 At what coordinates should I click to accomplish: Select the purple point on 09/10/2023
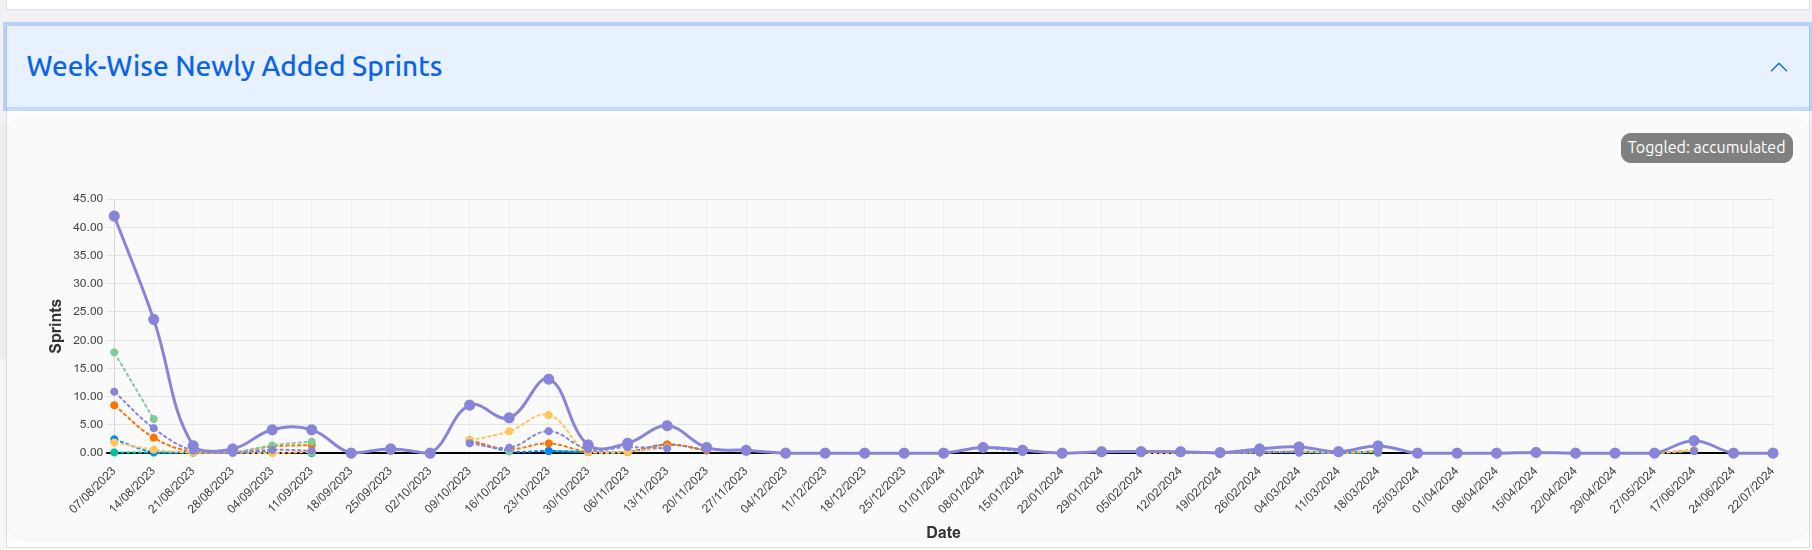tap(469, 405)
